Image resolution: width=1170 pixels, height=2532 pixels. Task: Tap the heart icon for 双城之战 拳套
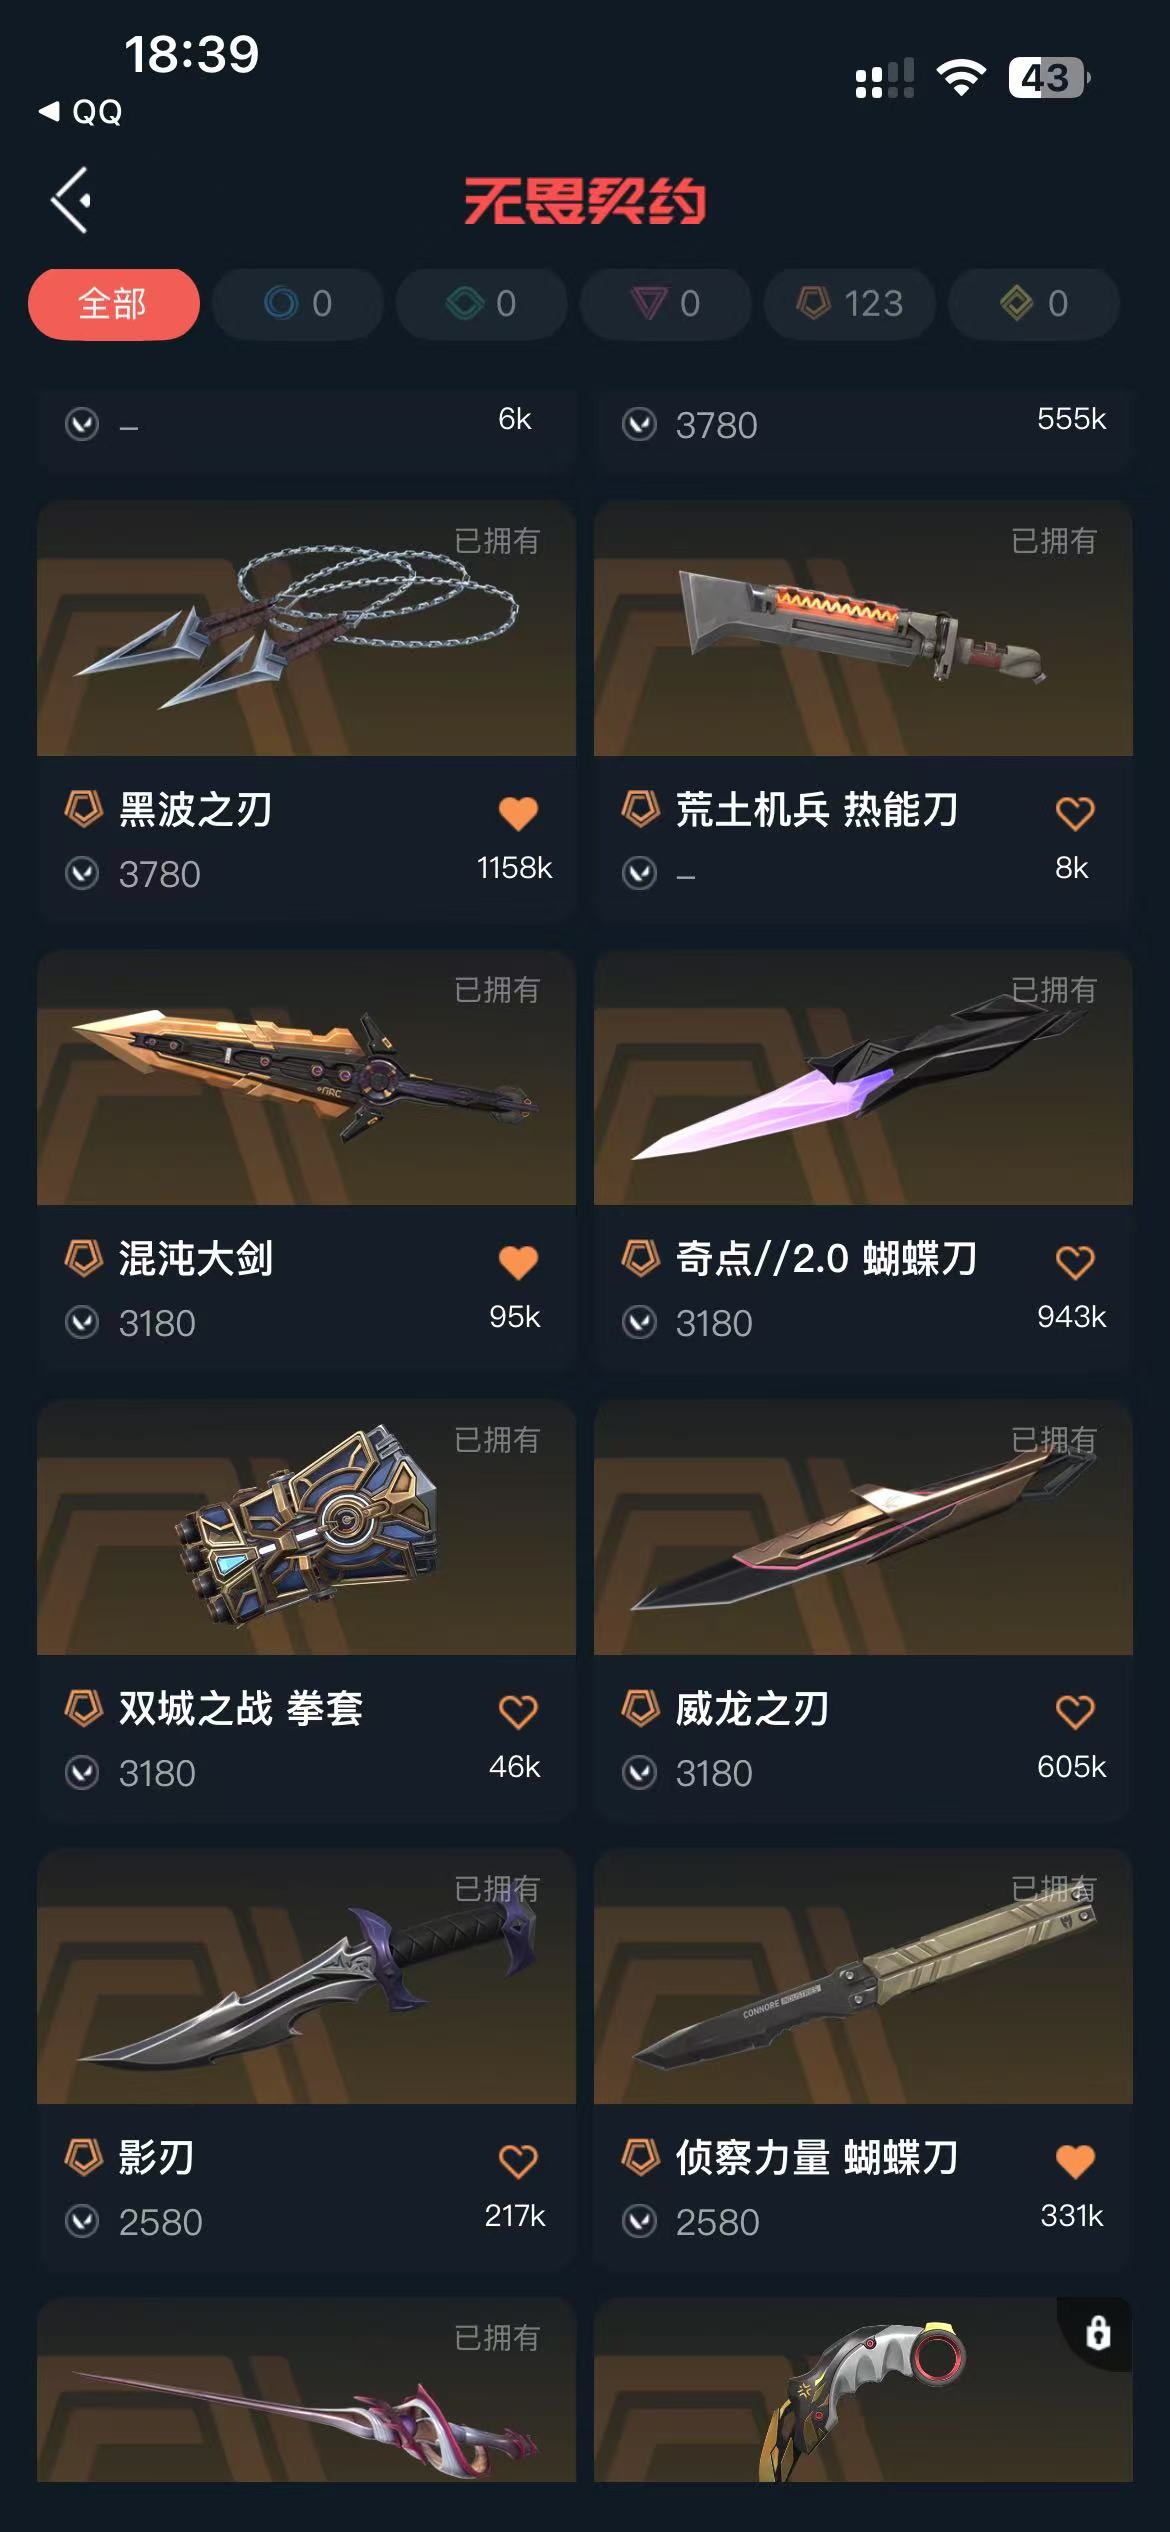pyautogui.click(x=518, y=1712)
